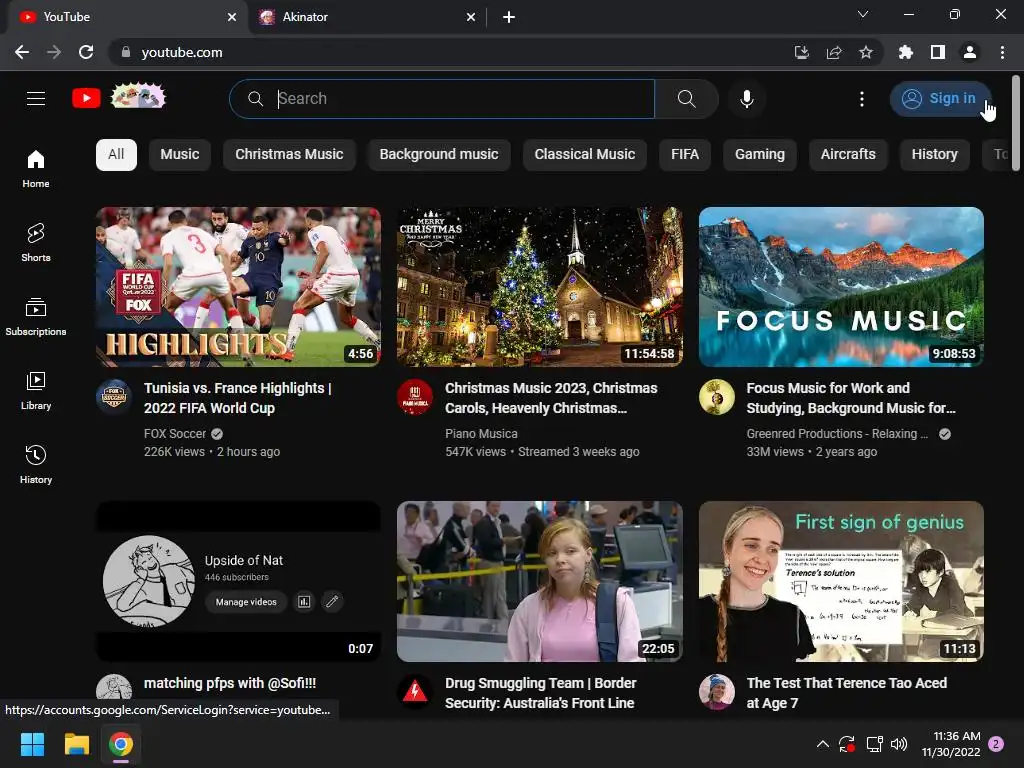This screenshot has height=768, width=1024.
Task: Click The Test That Terence Tao Aced title
Action: (846, 693)
